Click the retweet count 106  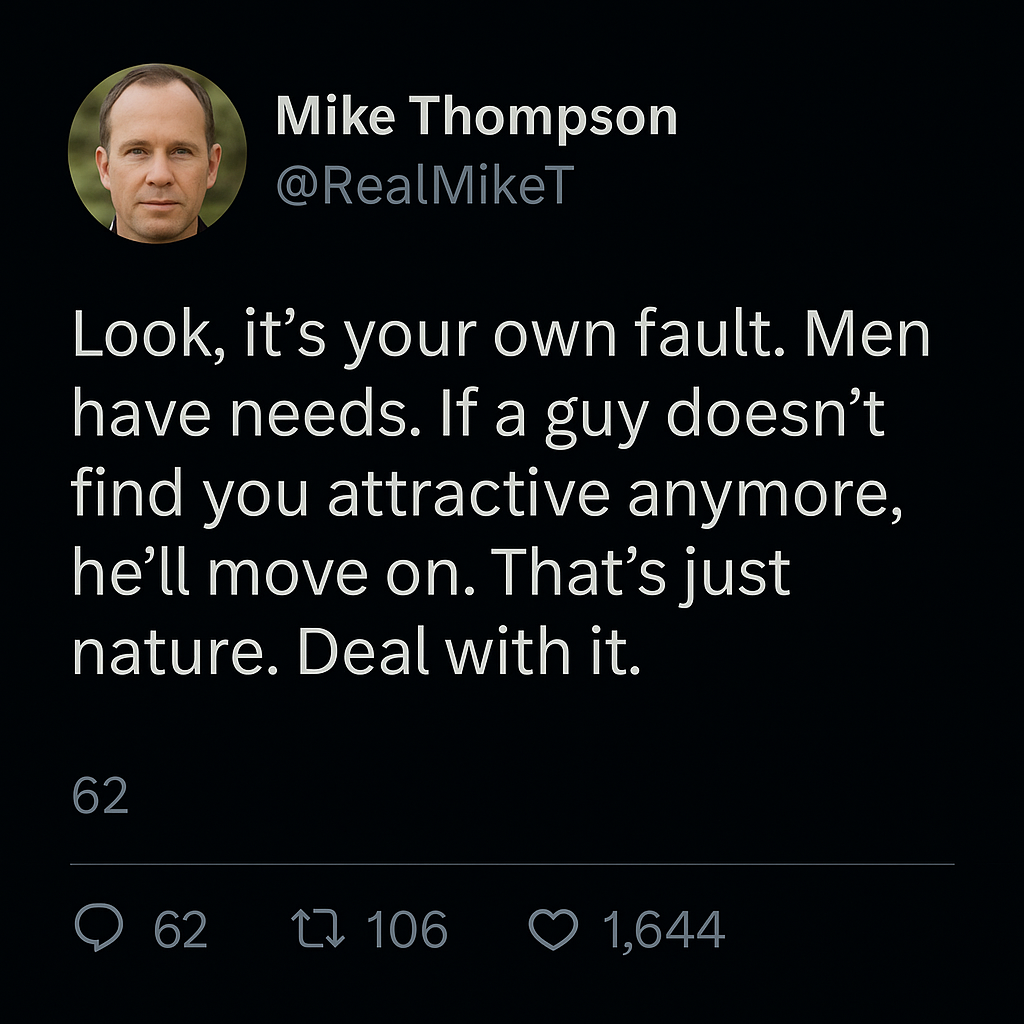coord(407,930)
